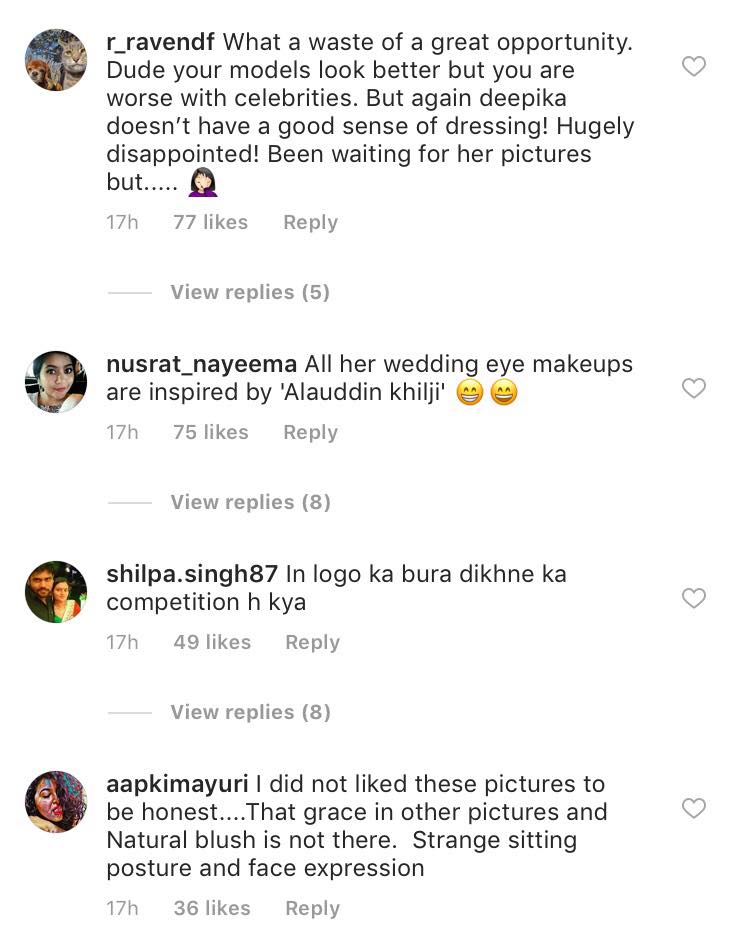Screen dimensions: 750x947
Task: Expand View replies (5) under r_ravendf
Action: [x=249, y=292]
